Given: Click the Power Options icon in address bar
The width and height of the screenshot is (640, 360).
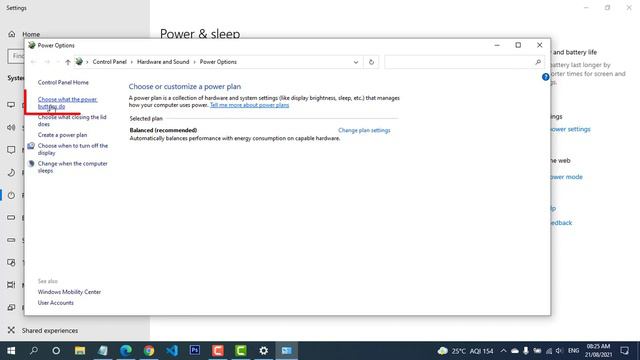Looking at the screenshot, I should click(x=79, y=62).
